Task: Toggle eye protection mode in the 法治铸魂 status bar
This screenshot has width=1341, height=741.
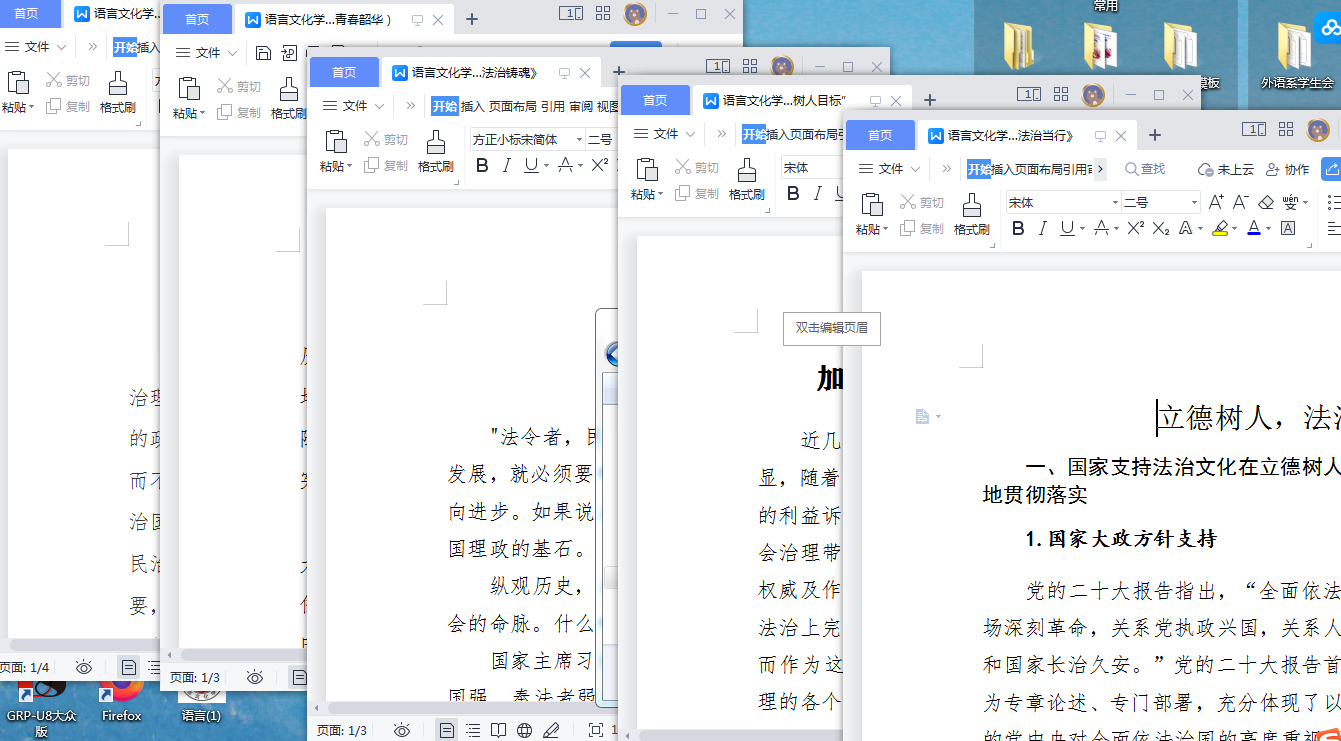Action: [x=402, y=730]
